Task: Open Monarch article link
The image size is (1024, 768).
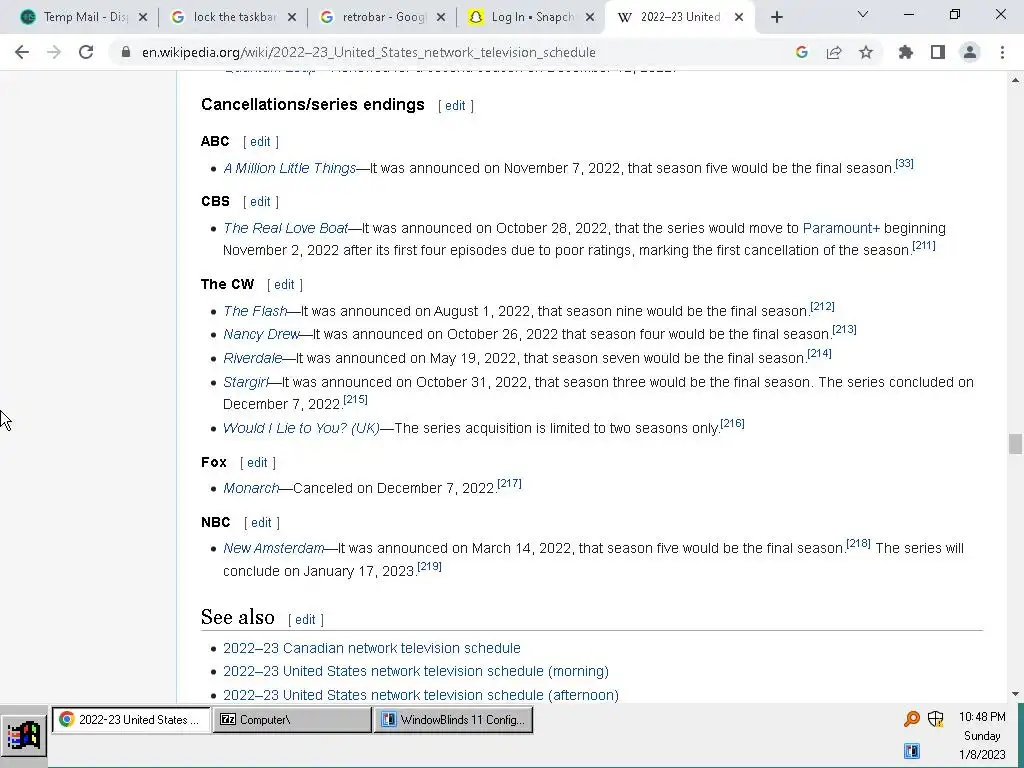Action: point(251,488)
